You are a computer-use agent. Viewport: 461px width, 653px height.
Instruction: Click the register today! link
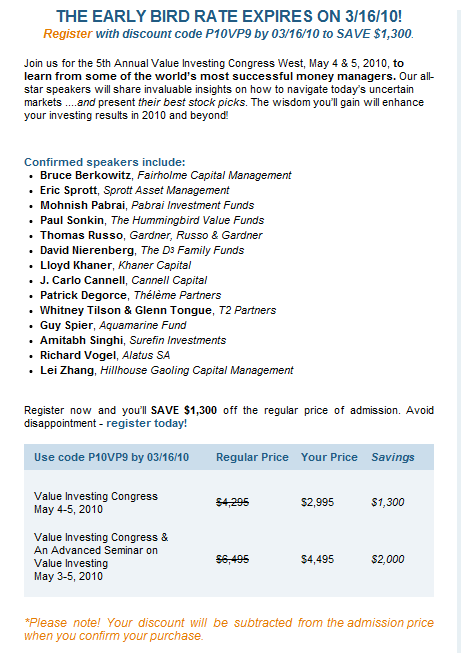coord(147,424)
